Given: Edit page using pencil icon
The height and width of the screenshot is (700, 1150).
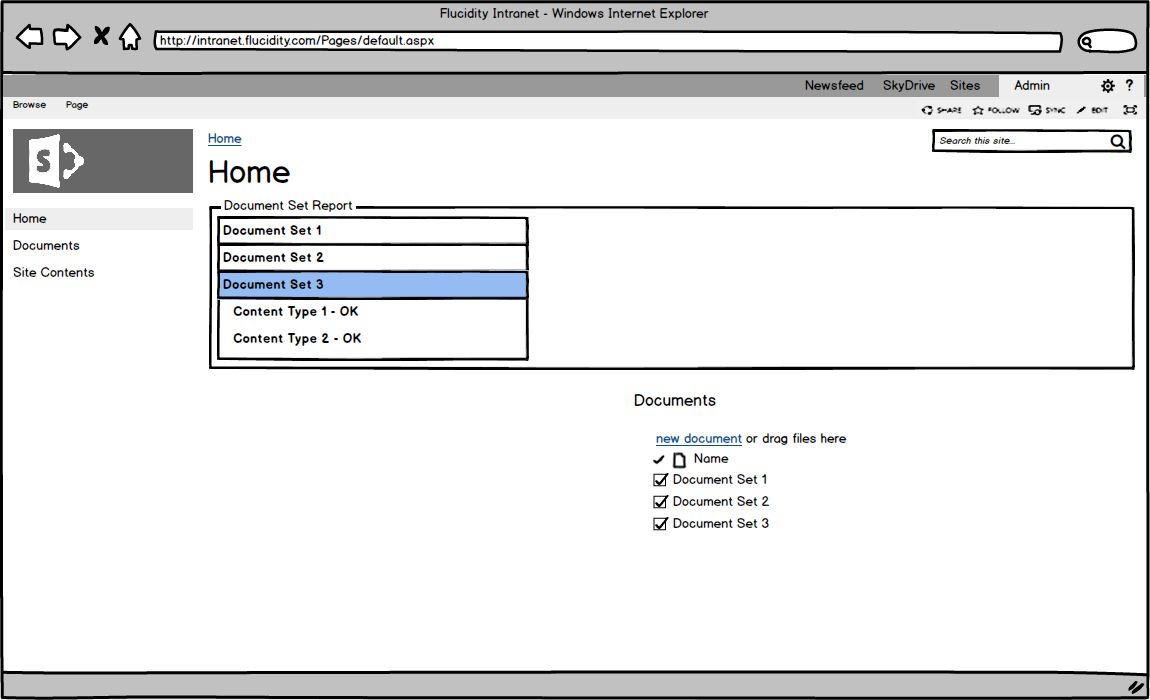Looking at the screenshot, I should [1092, 110].
